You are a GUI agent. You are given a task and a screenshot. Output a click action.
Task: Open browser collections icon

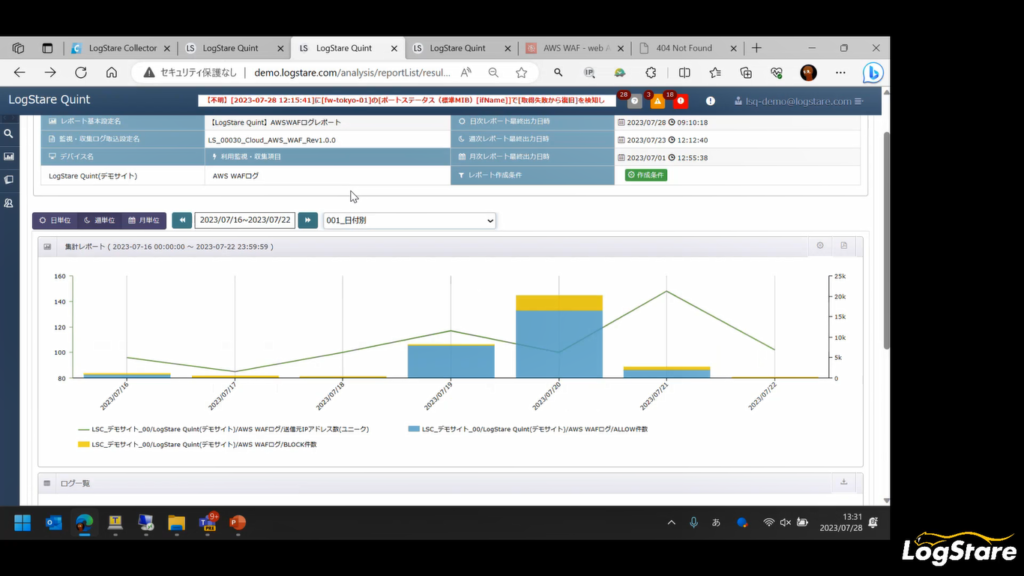746,72
